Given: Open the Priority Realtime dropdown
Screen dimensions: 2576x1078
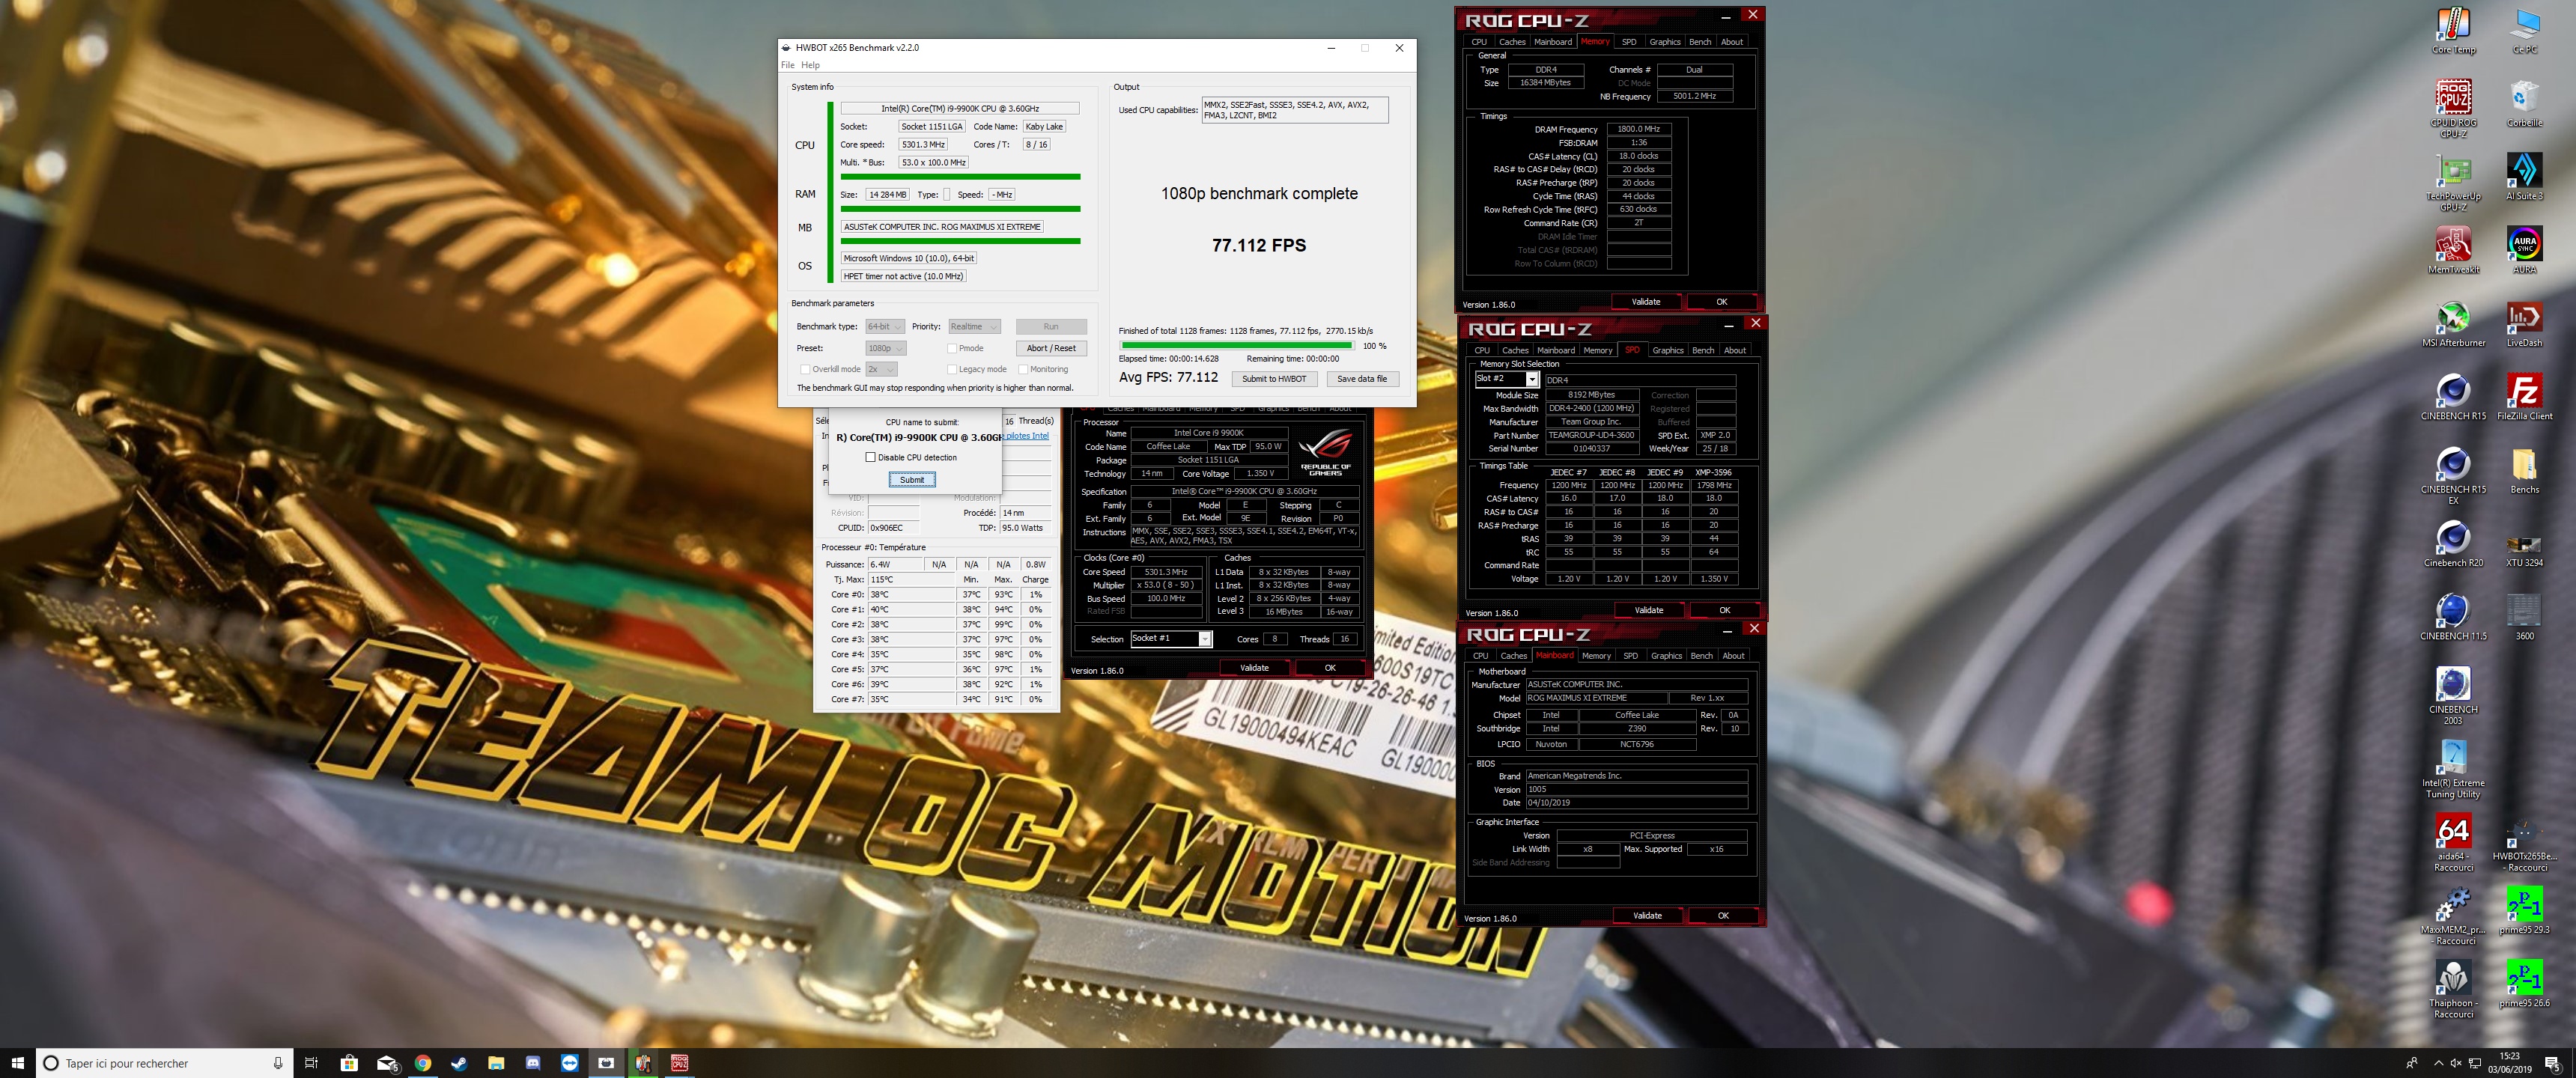Looking at the screenshot, I should [x=974, y=327].
